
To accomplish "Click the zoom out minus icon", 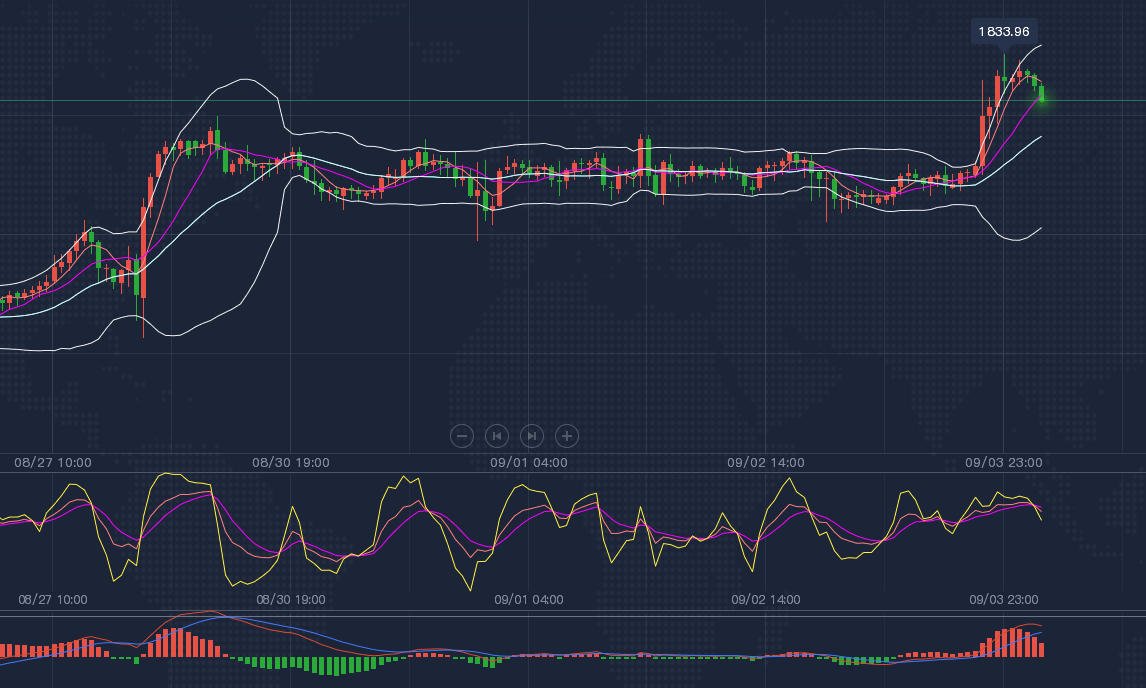I will click(x=462, y=436).
